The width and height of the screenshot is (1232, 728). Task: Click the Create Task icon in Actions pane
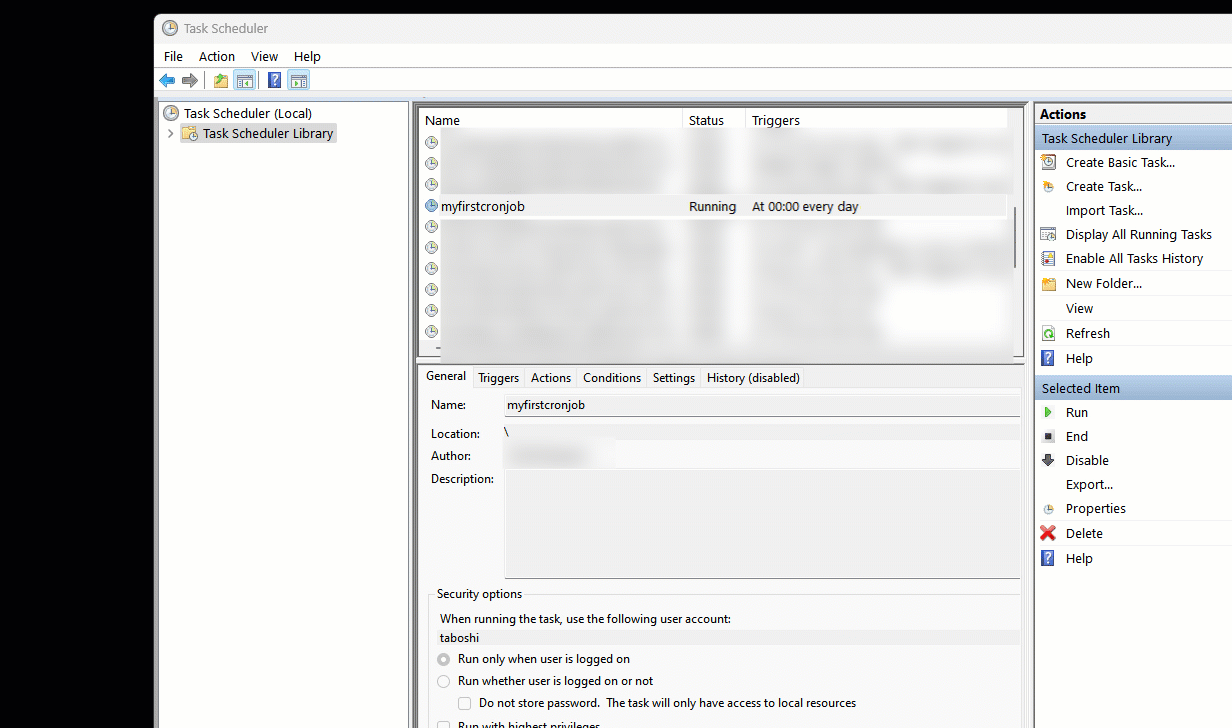click(1046, 186)
